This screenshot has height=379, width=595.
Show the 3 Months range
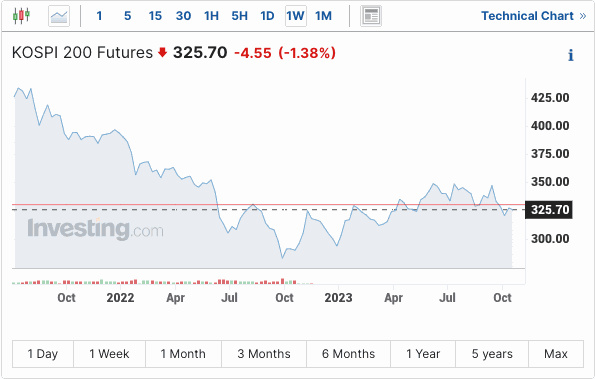(264, 354)
